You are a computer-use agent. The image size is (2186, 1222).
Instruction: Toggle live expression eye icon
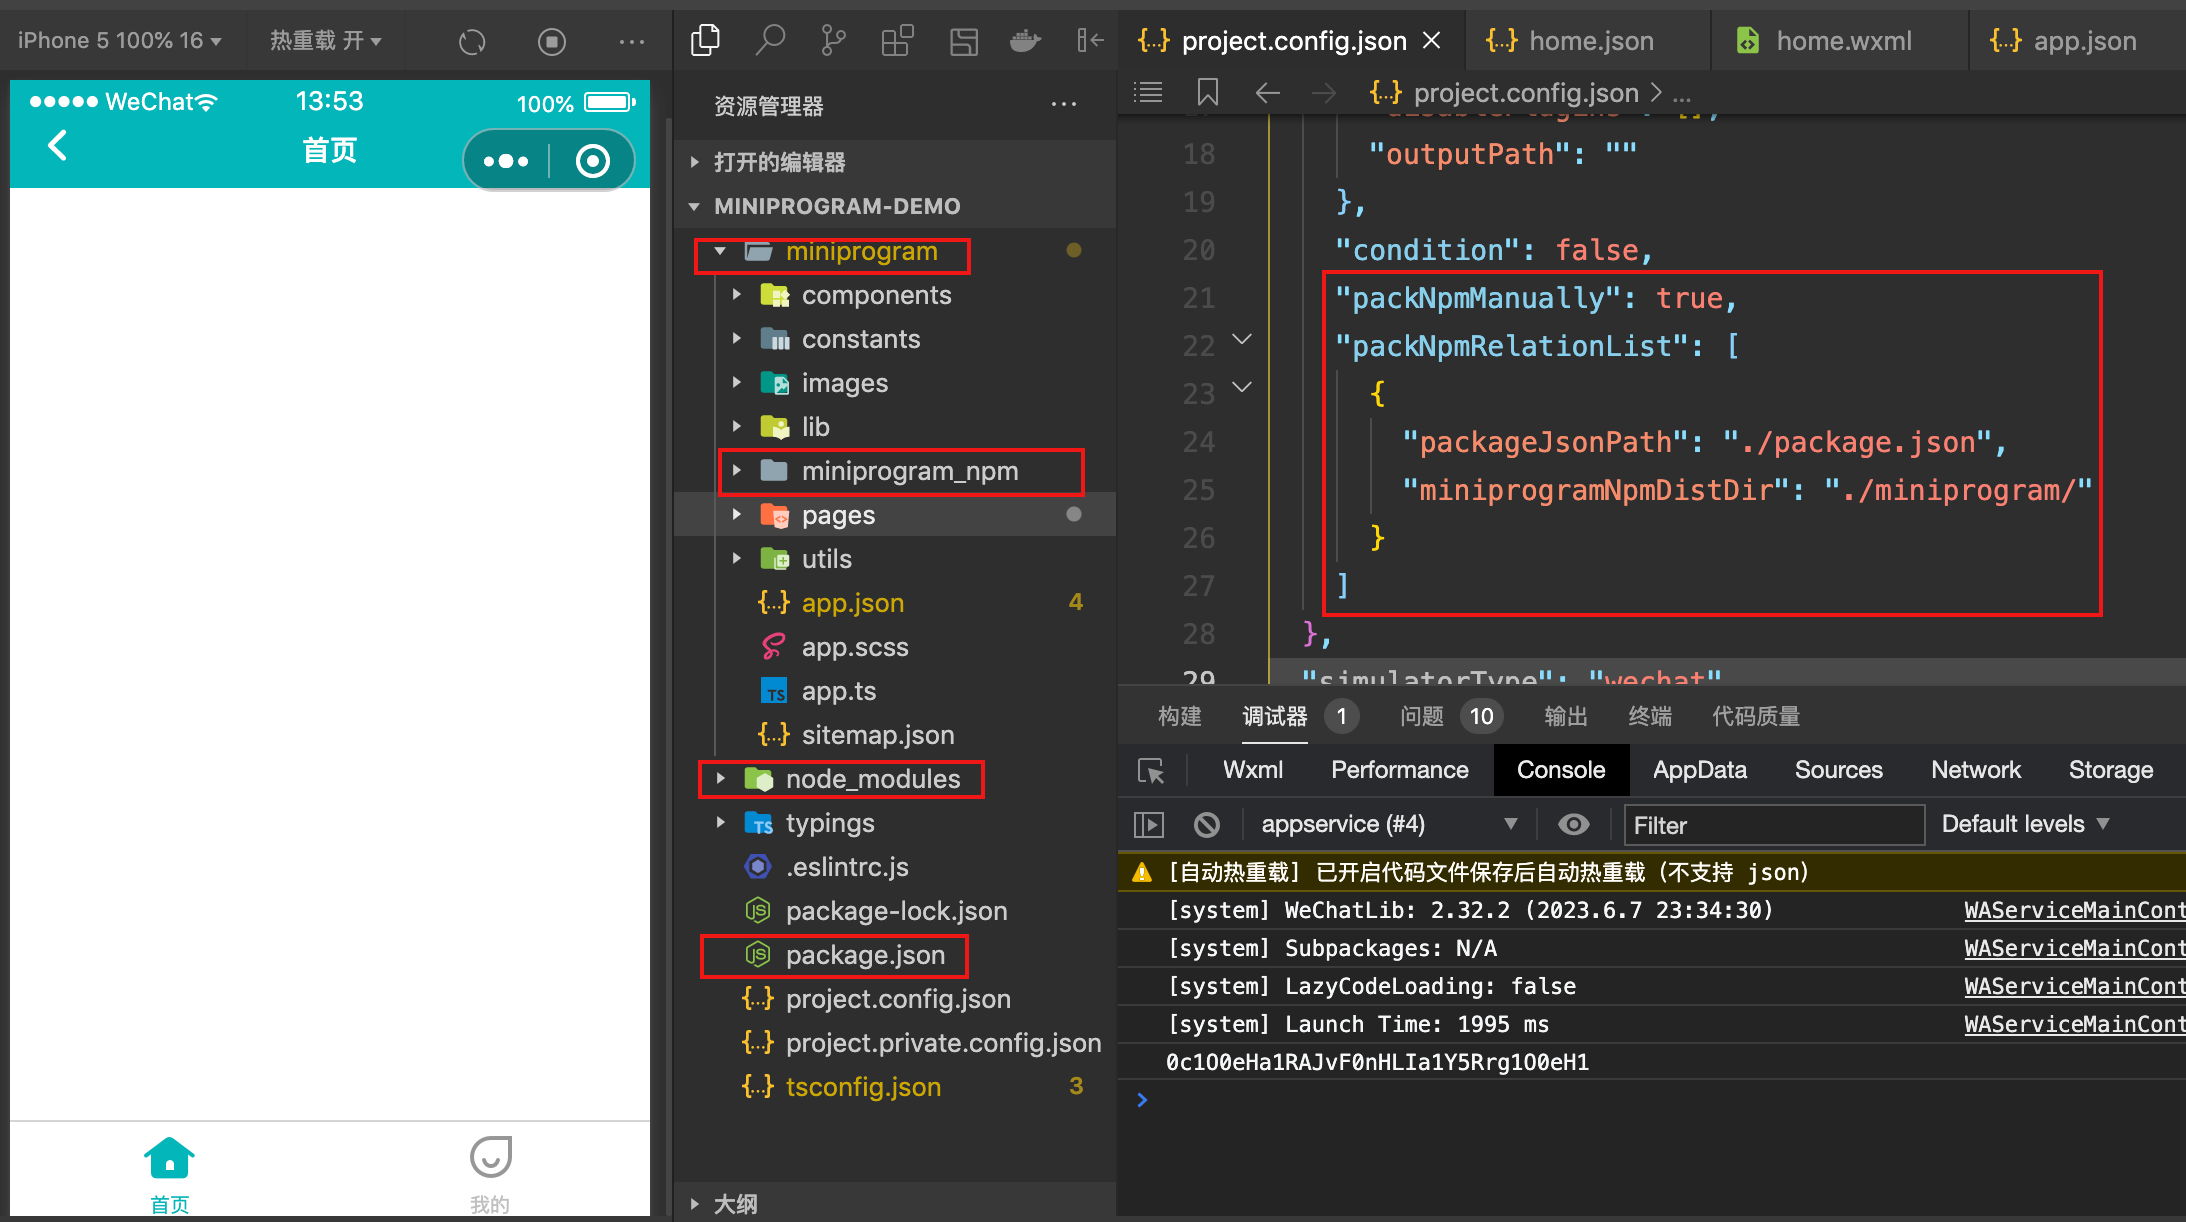click(x=1573, y=824)
